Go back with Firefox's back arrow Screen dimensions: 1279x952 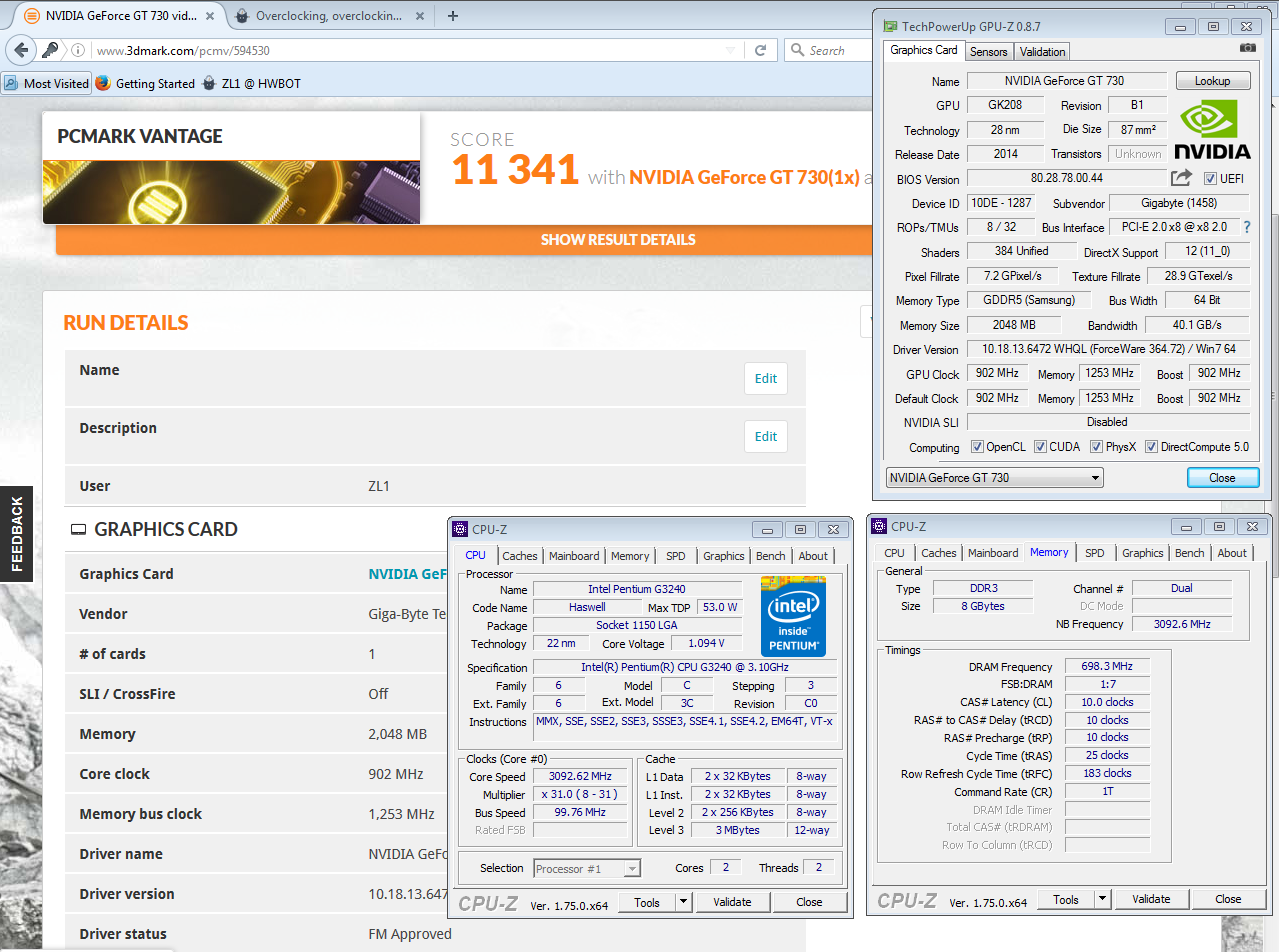coord(19,50)
